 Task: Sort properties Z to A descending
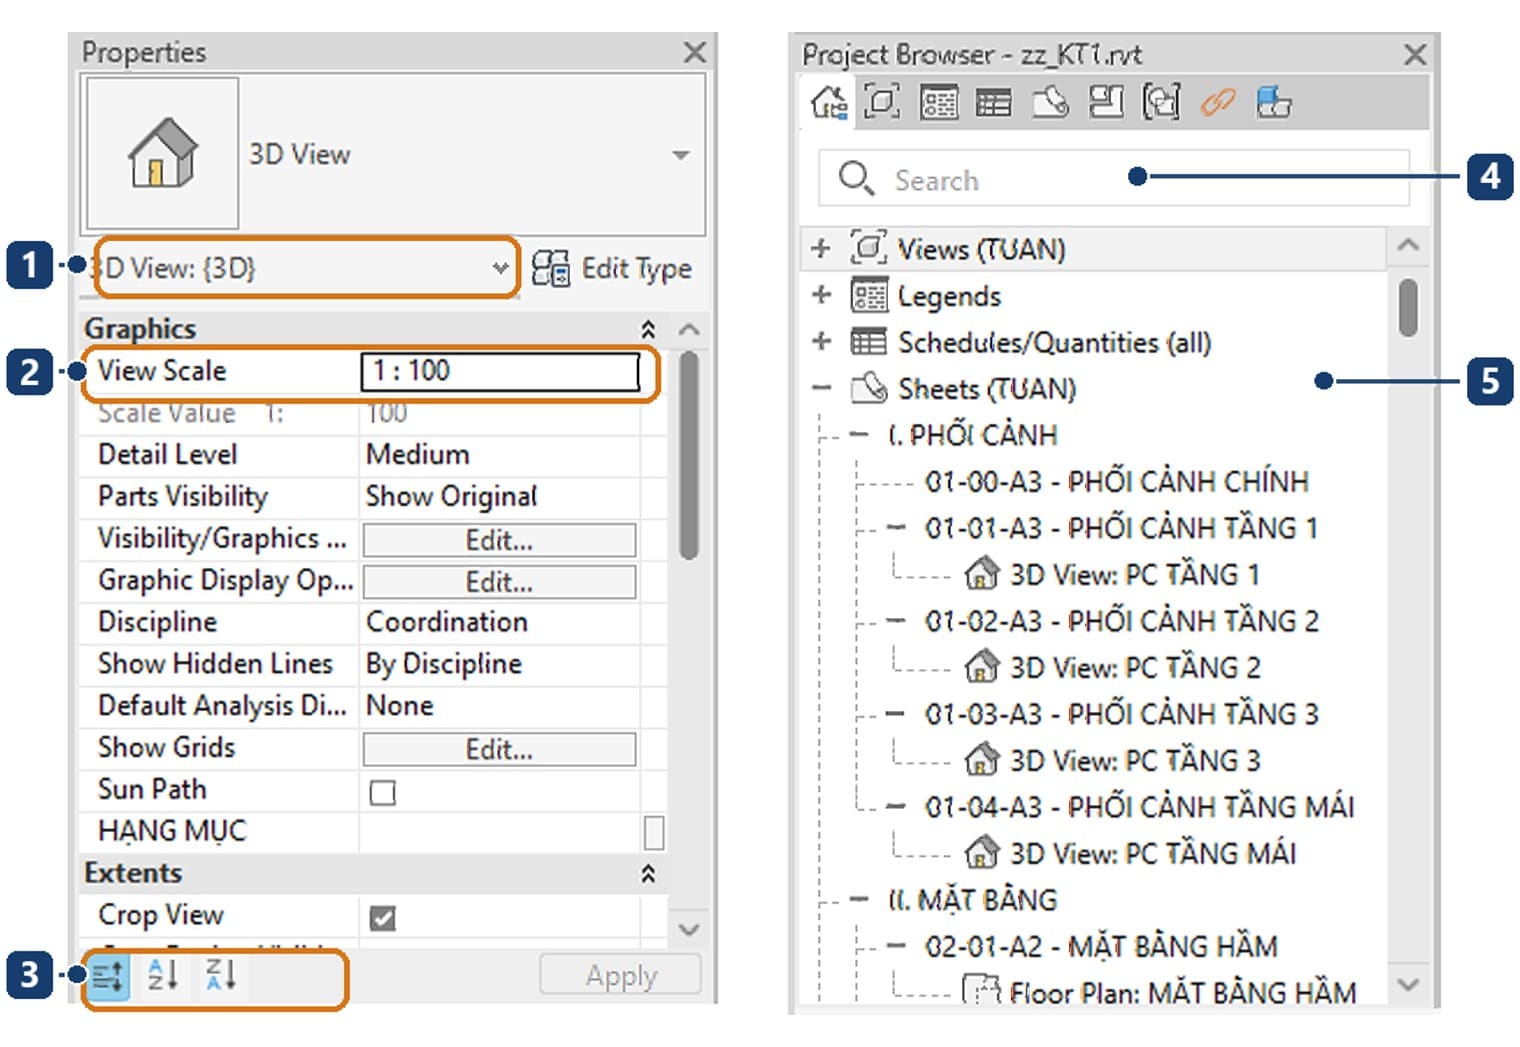click(x=220, y=974)
